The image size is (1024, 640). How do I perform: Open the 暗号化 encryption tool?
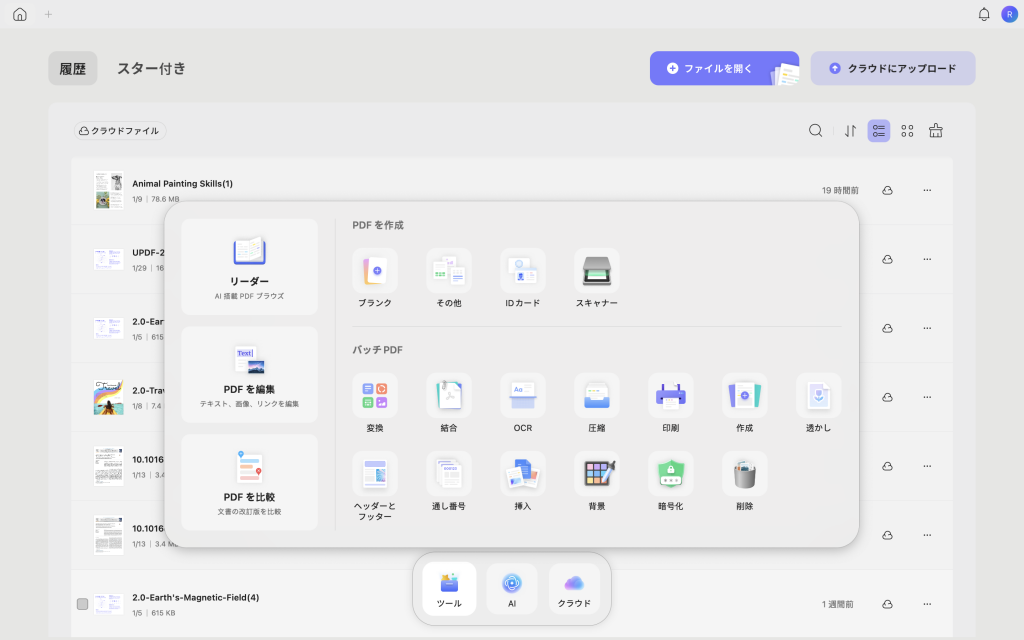coord(671,481)
